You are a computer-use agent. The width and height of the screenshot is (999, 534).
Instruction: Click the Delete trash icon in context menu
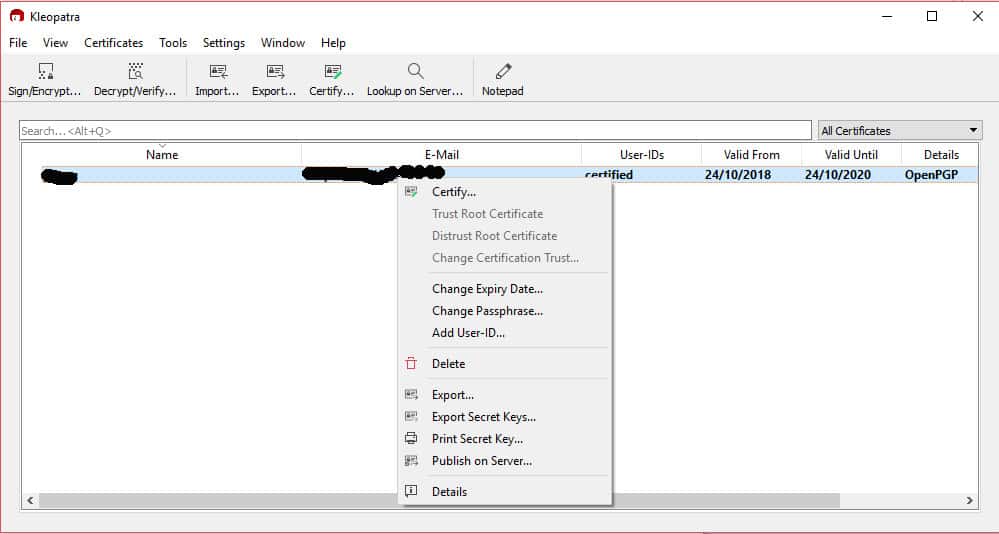point(411,363)
